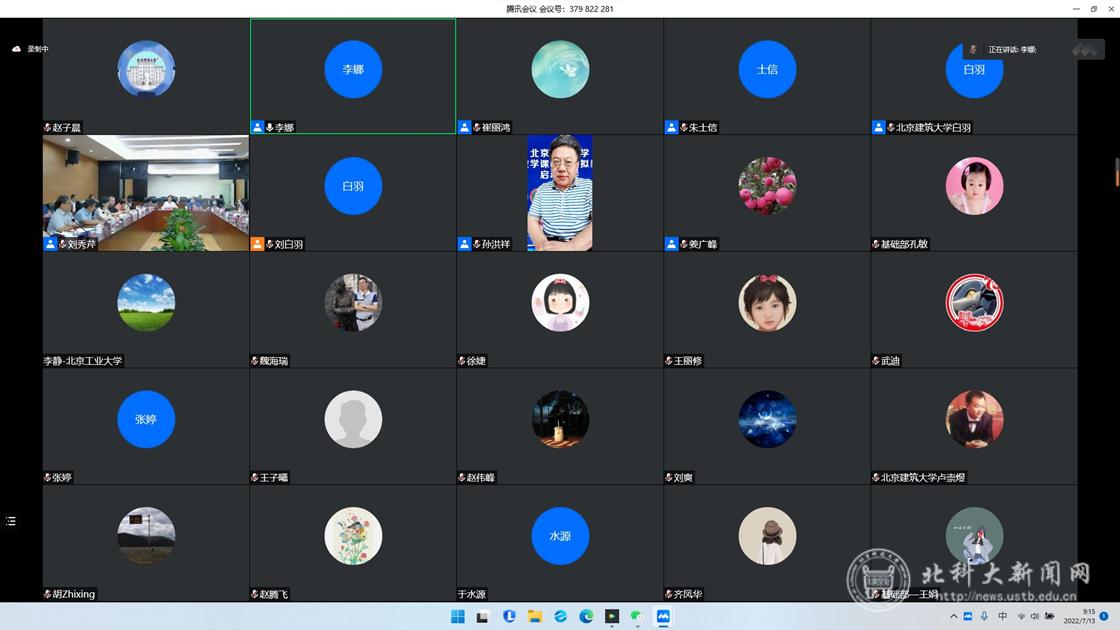Image resolution: width=1120 pixels, height=630 pixels.
Task: Click the name label 李静-北京工业大学
Action: (x=83, y=361)
